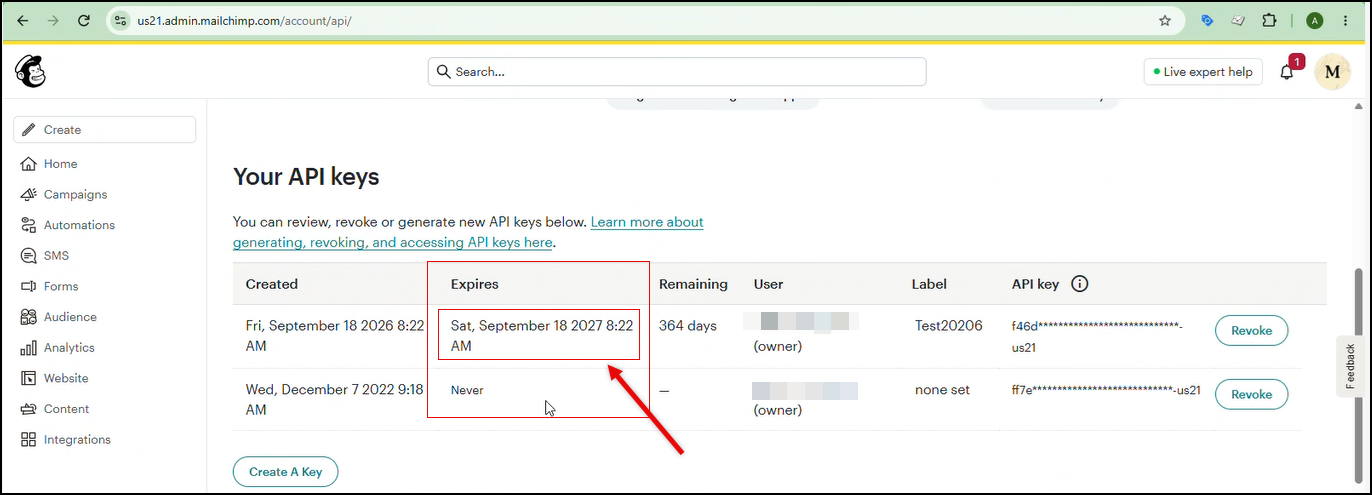This screenshot has width=1372, height=495.
Task: Open the notifications bell
Action: point(1287,72)
